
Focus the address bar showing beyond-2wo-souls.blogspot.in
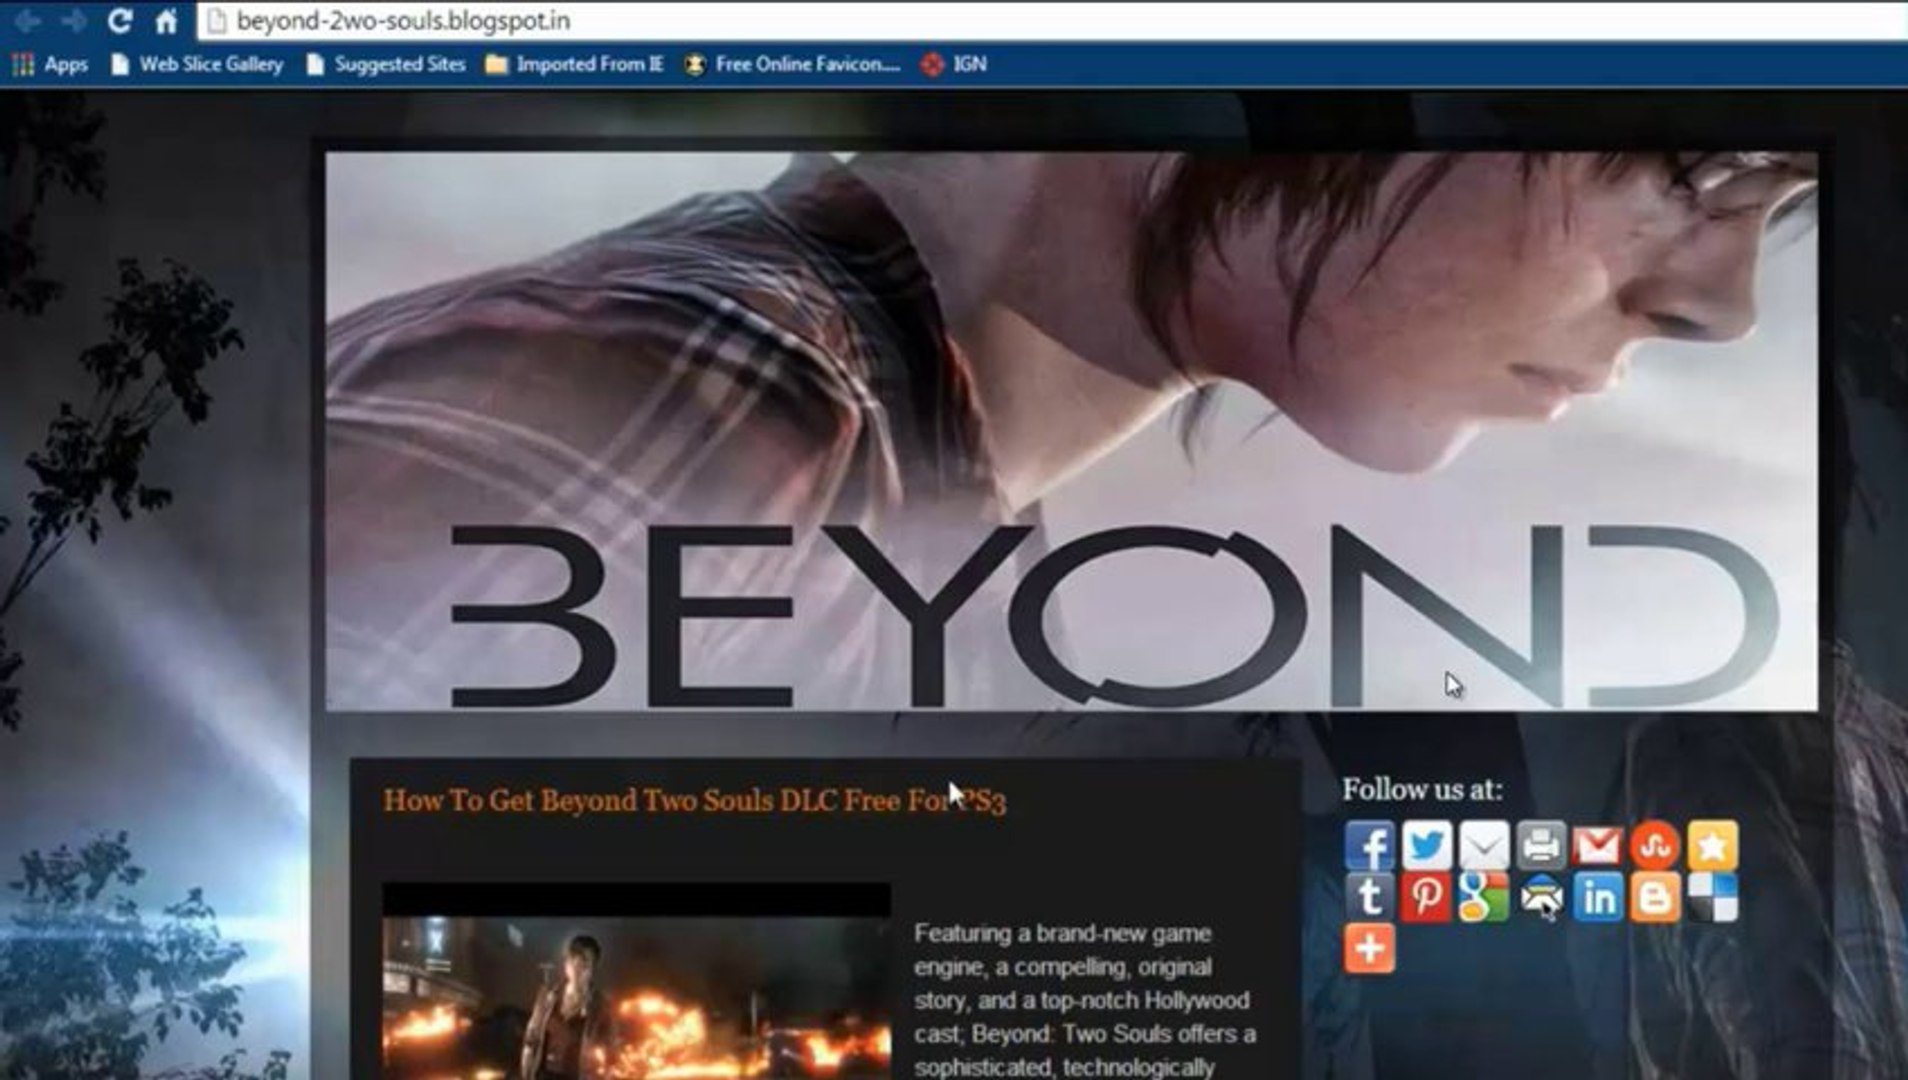tap(1050, 21)
